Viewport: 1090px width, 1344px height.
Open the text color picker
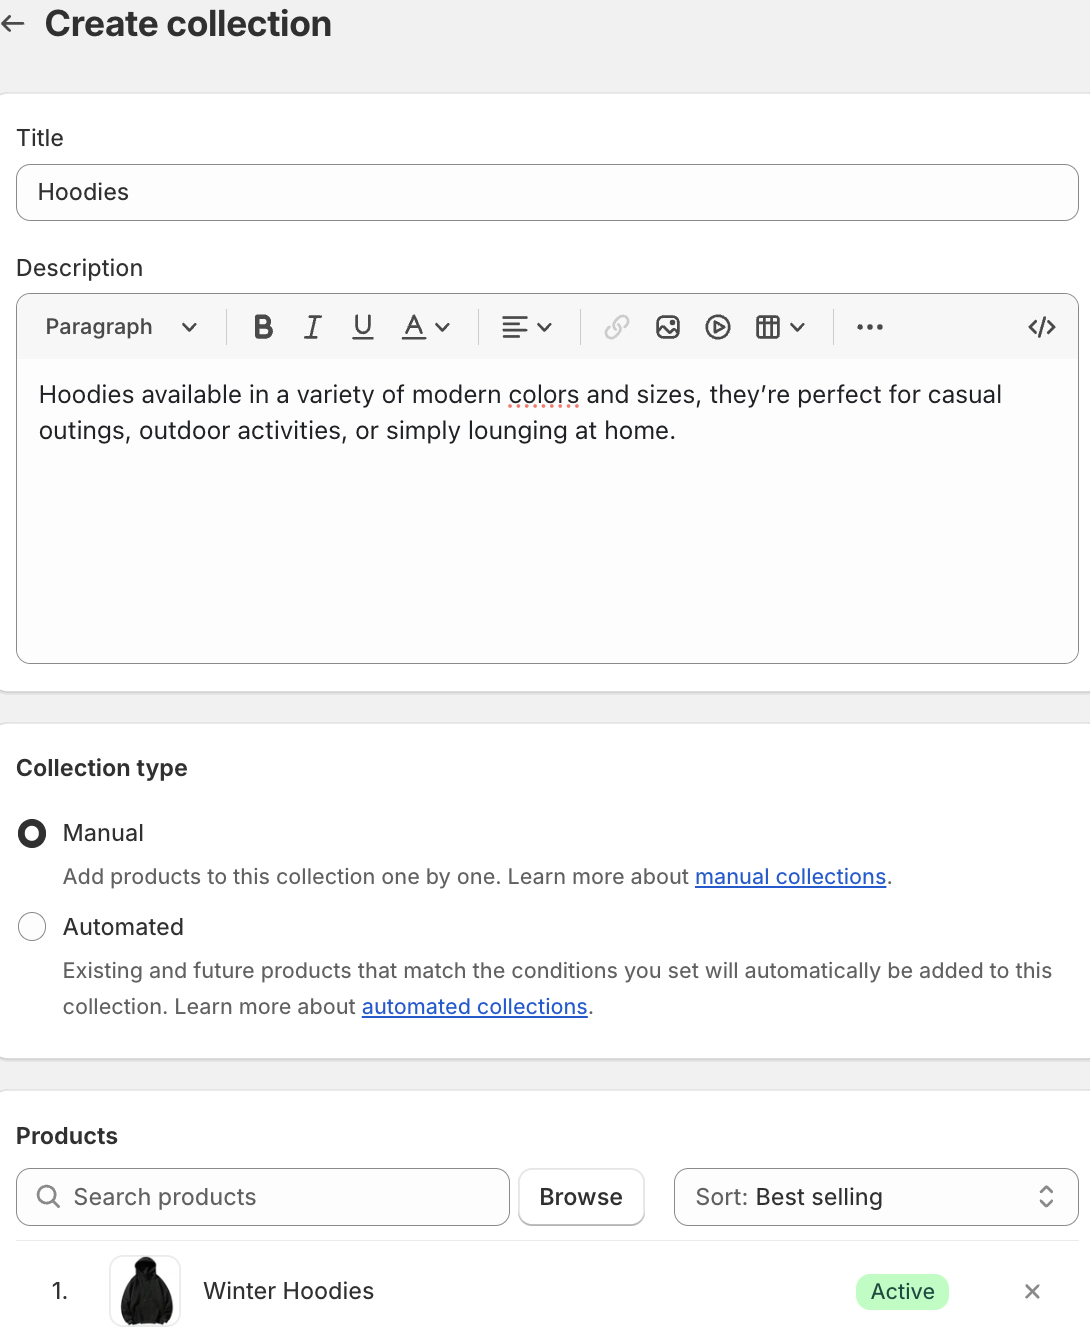(427, 327)
